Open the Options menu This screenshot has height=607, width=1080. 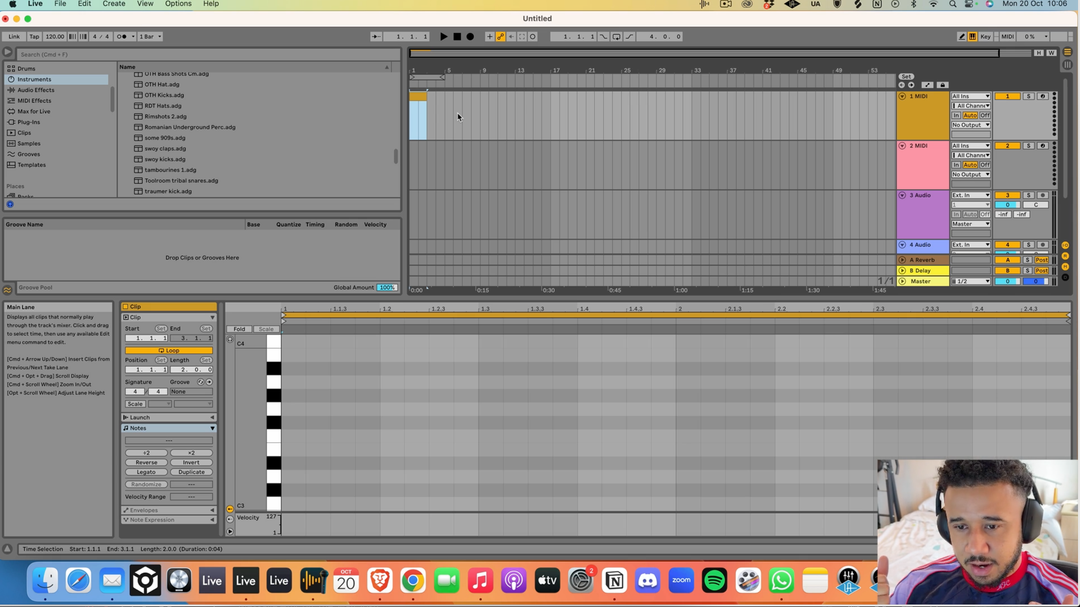coord(178,4)
